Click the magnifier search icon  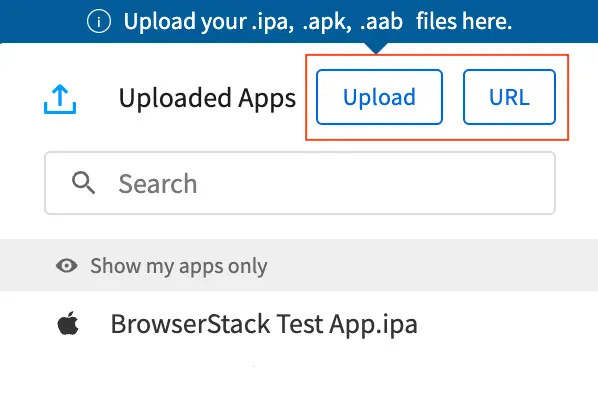(83, 183)
